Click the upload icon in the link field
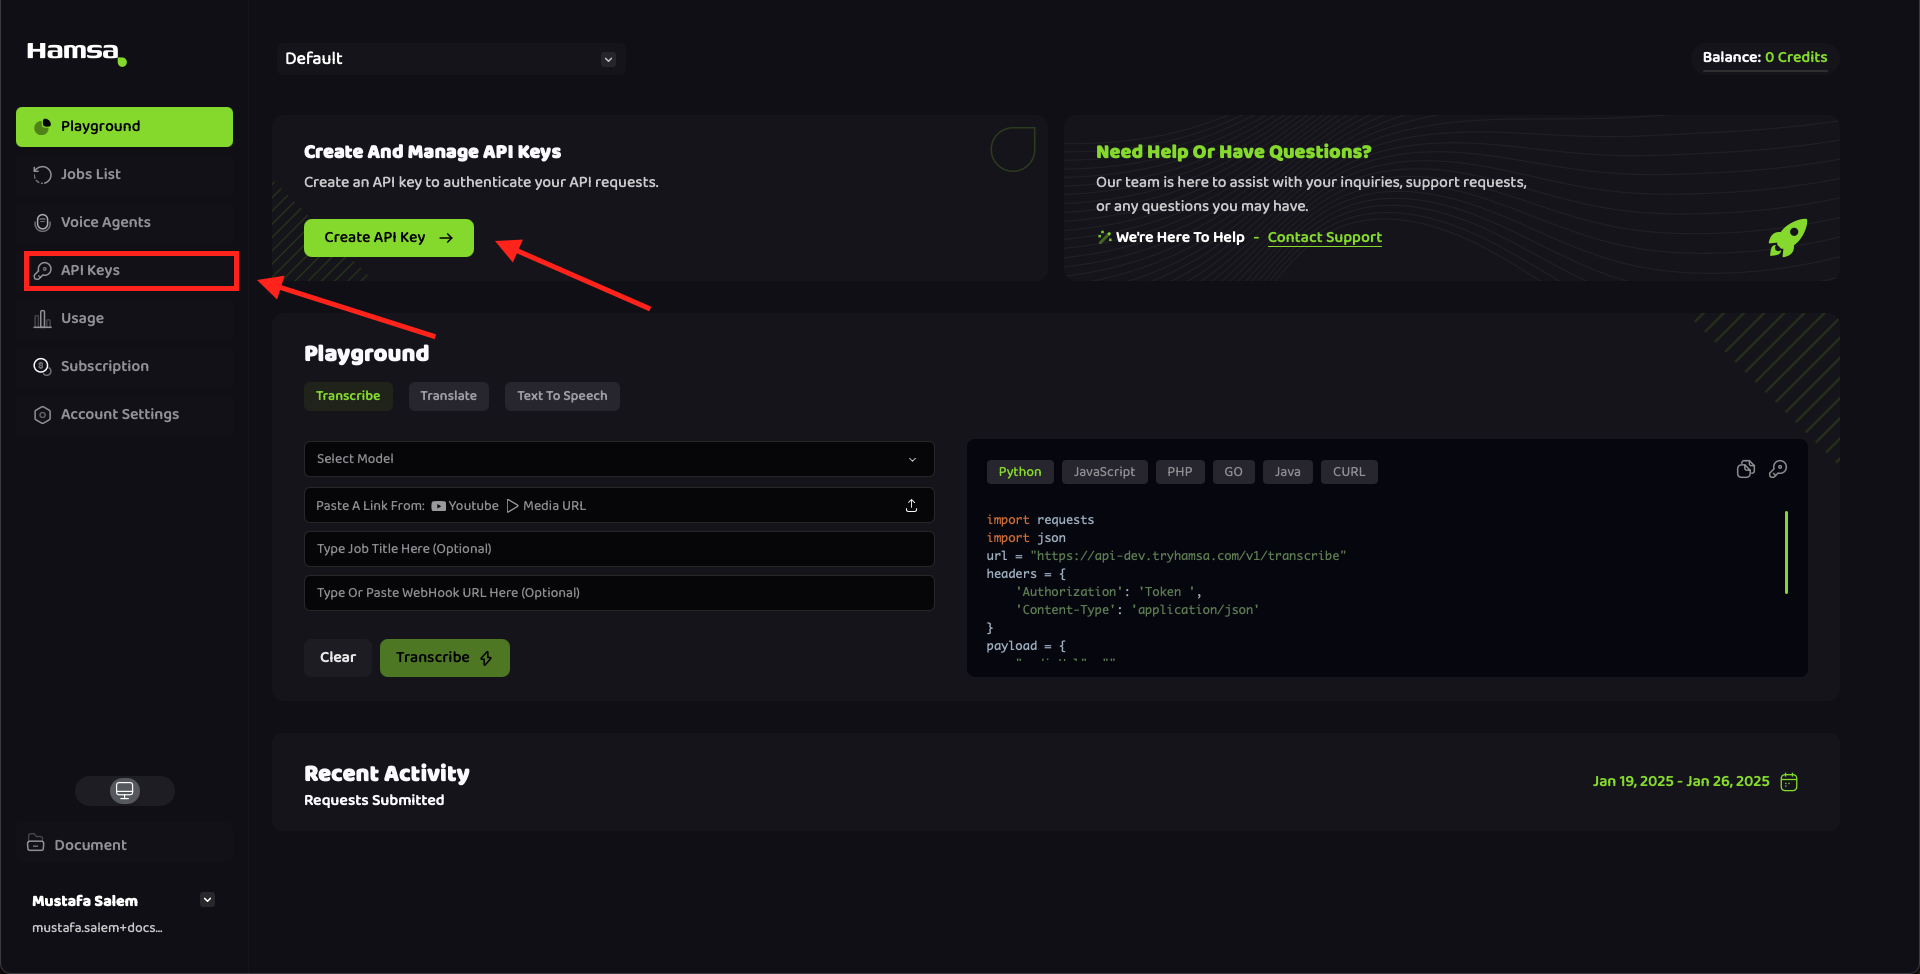 click(x=911, y=505)
